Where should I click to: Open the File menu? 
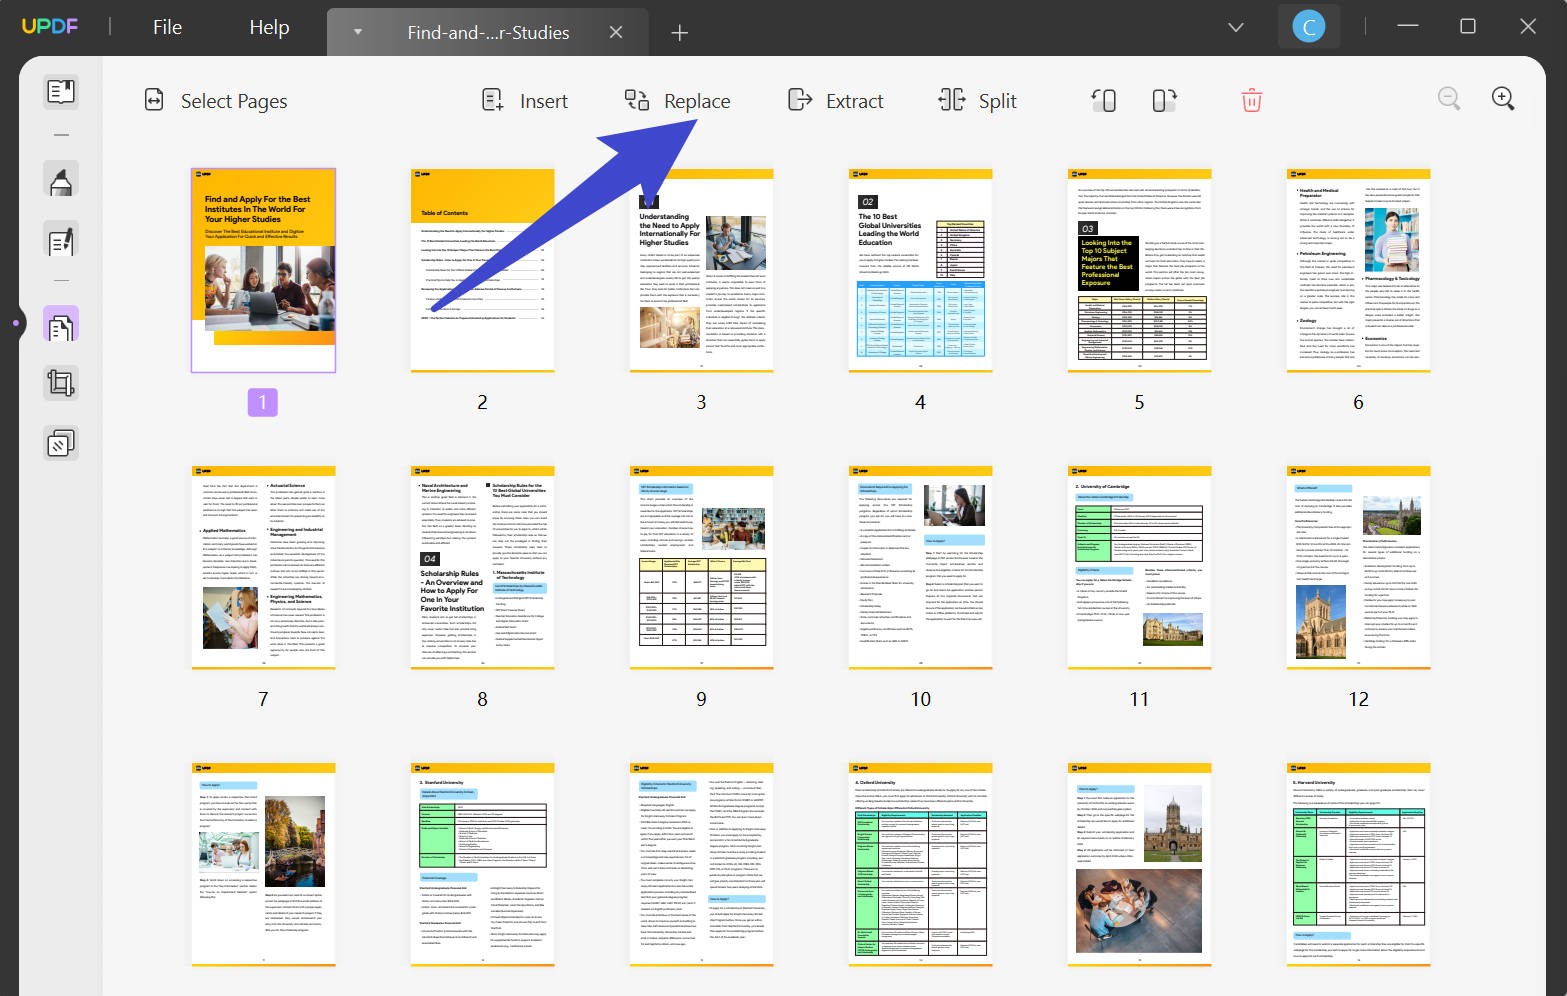pos(166,27)
